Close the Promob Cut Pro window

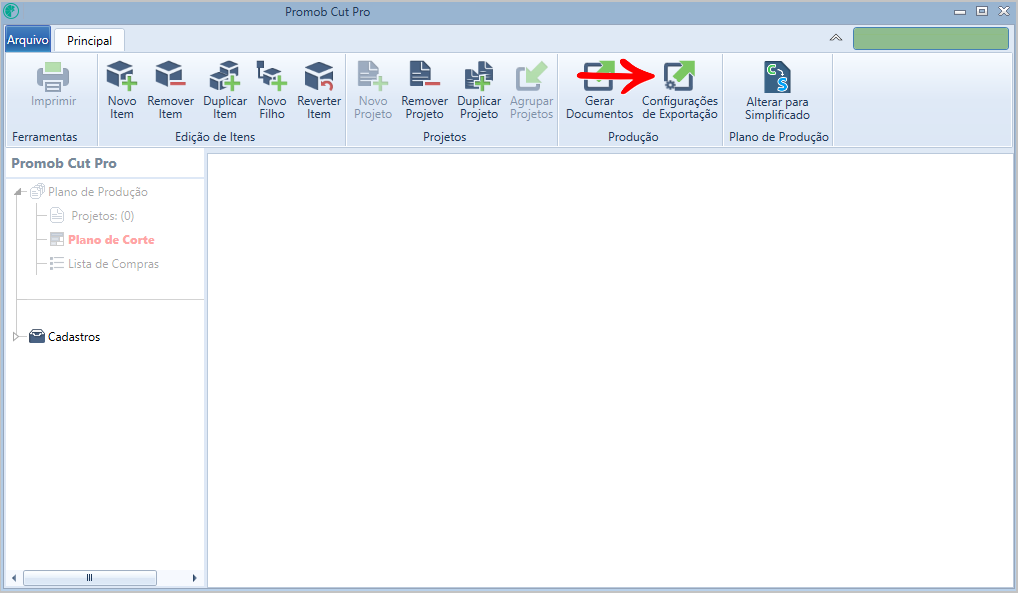[x=1004, y=11]
